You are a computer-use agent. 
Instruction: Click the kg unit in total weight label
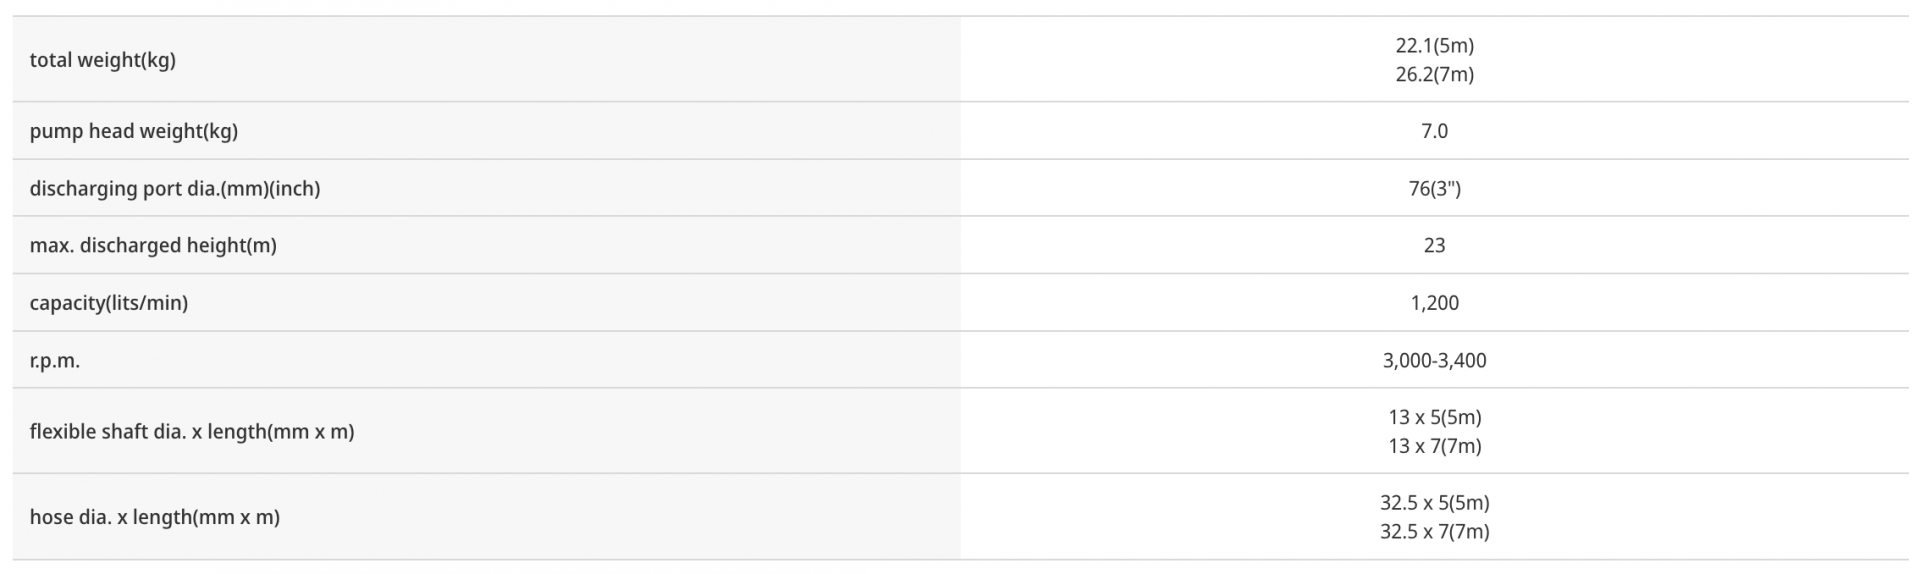point(158,61)
